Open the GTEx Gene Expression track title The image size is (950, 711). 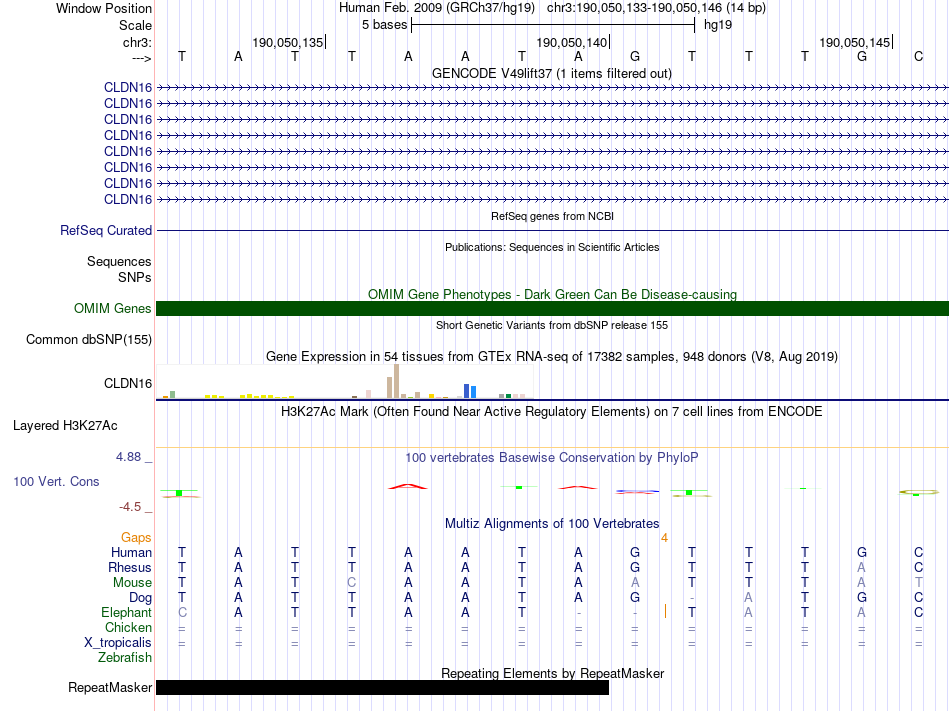click(x=552, y=357)
